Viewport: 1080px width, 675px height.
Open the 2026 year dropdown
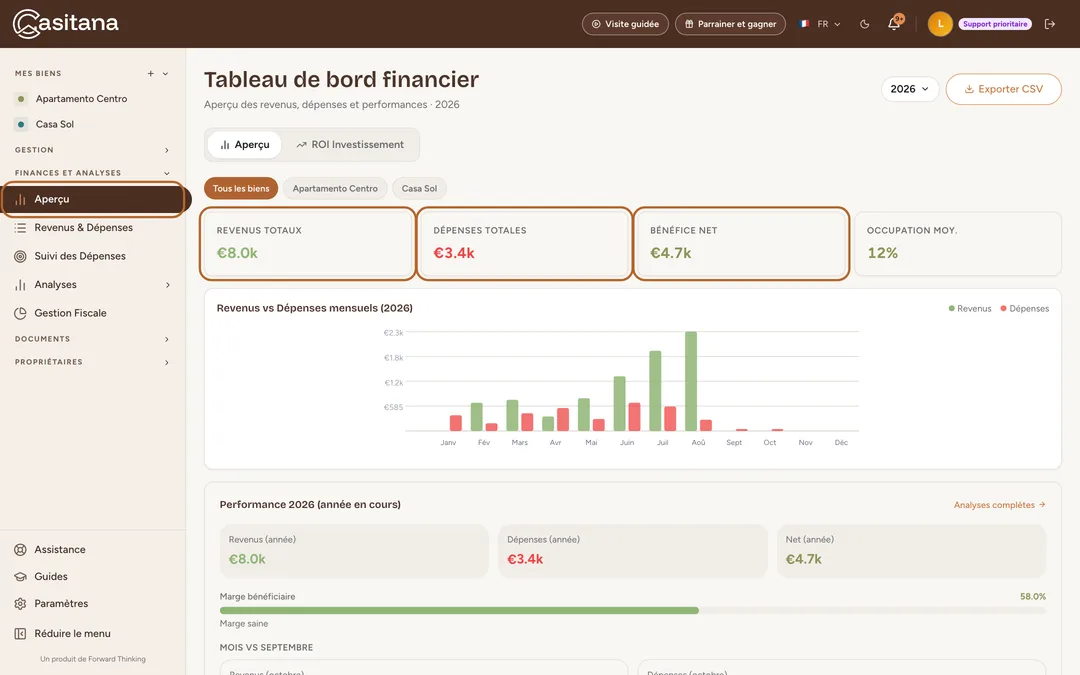[909, 89]
